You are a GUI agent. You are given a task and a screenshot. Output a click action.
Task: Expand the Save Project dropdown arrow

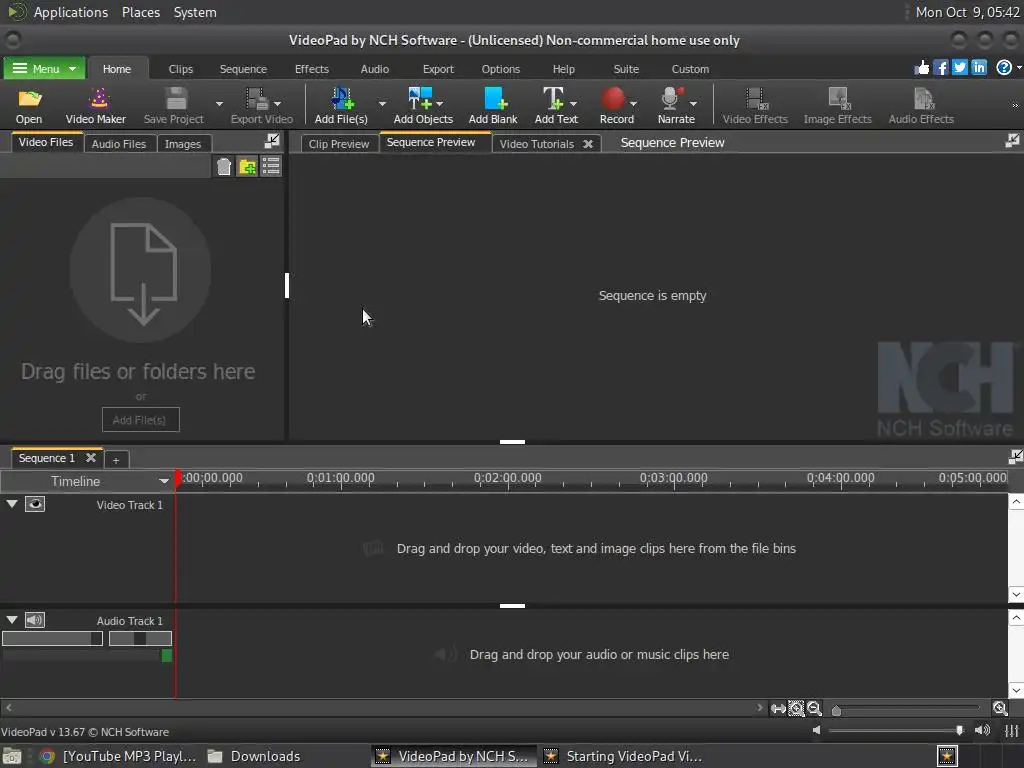pos(219,103)
